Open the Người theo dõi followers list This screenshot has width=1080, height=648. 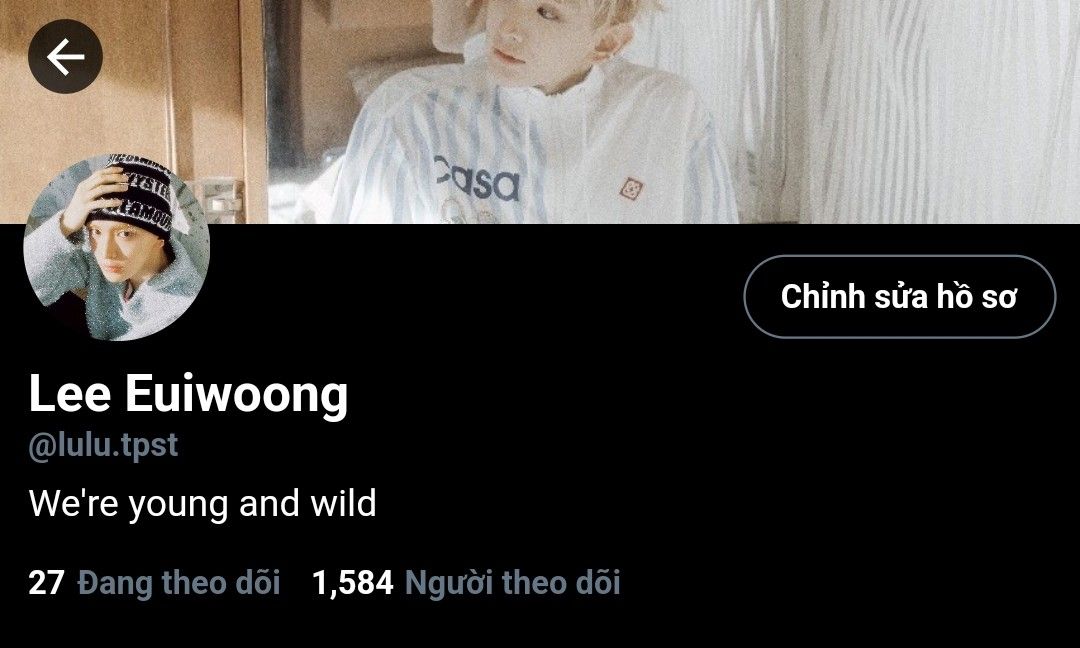(512, 583)
